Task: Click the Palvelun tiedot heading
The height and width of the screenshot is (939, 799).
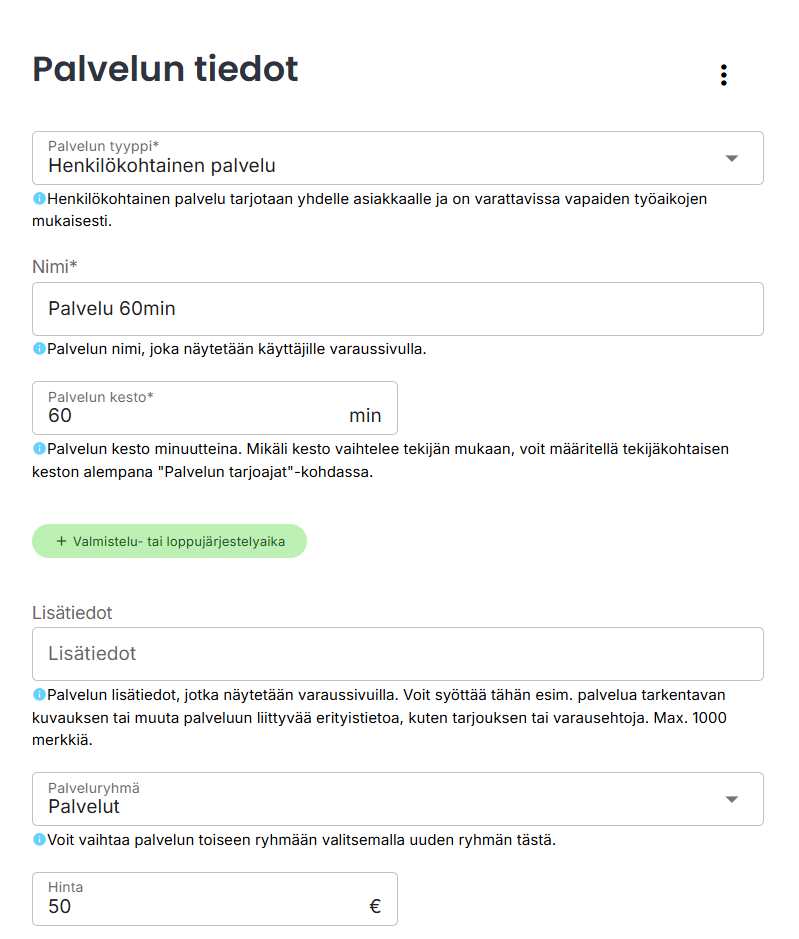Action: [166, 70]
